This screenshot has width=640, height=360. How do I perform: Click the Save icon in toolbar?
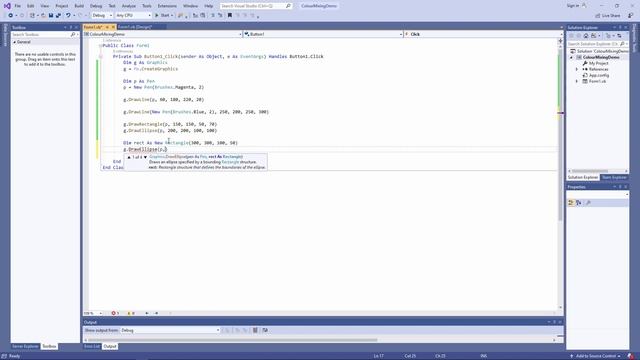(x=51, y=15)
